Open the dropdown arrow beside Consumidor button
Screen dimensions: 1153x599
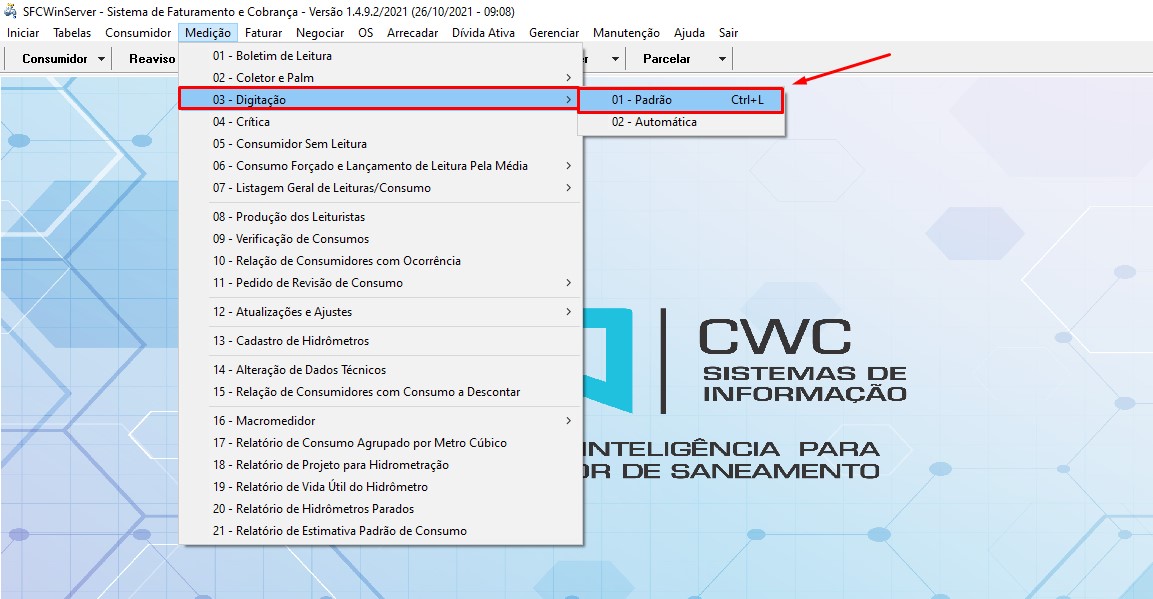[102, 59]
